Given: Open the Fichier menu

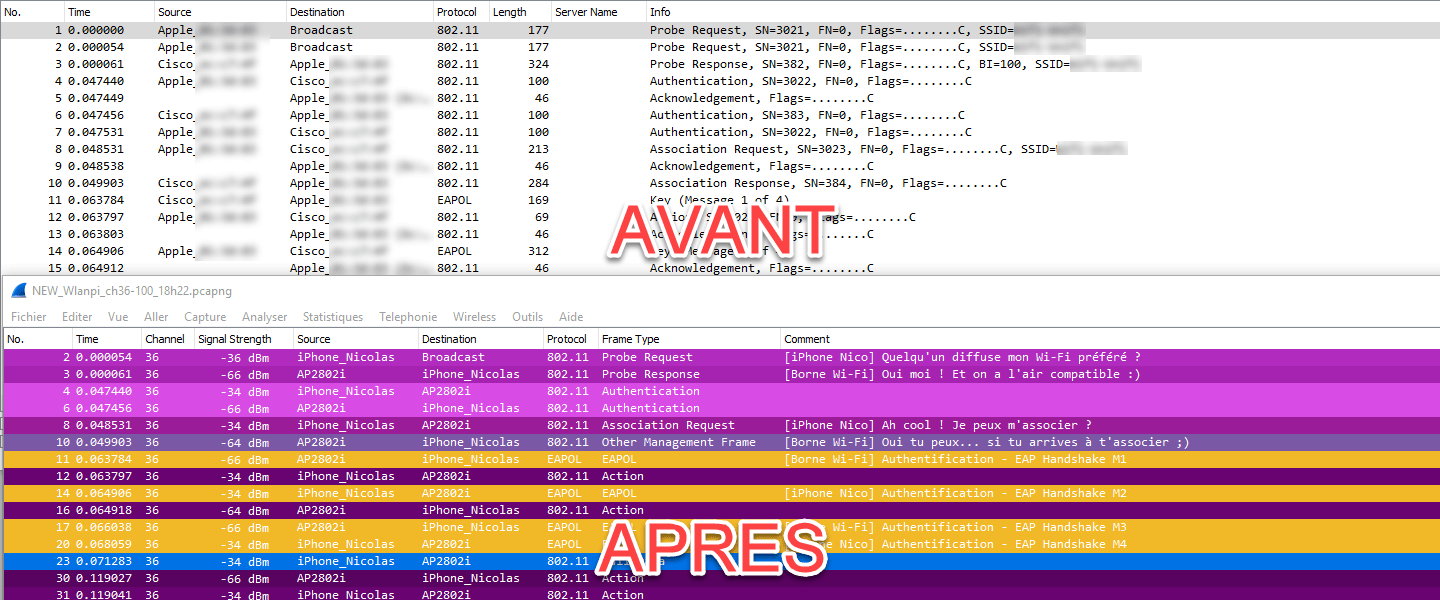Looking at the screenshot, I should (x=29, y=317).
